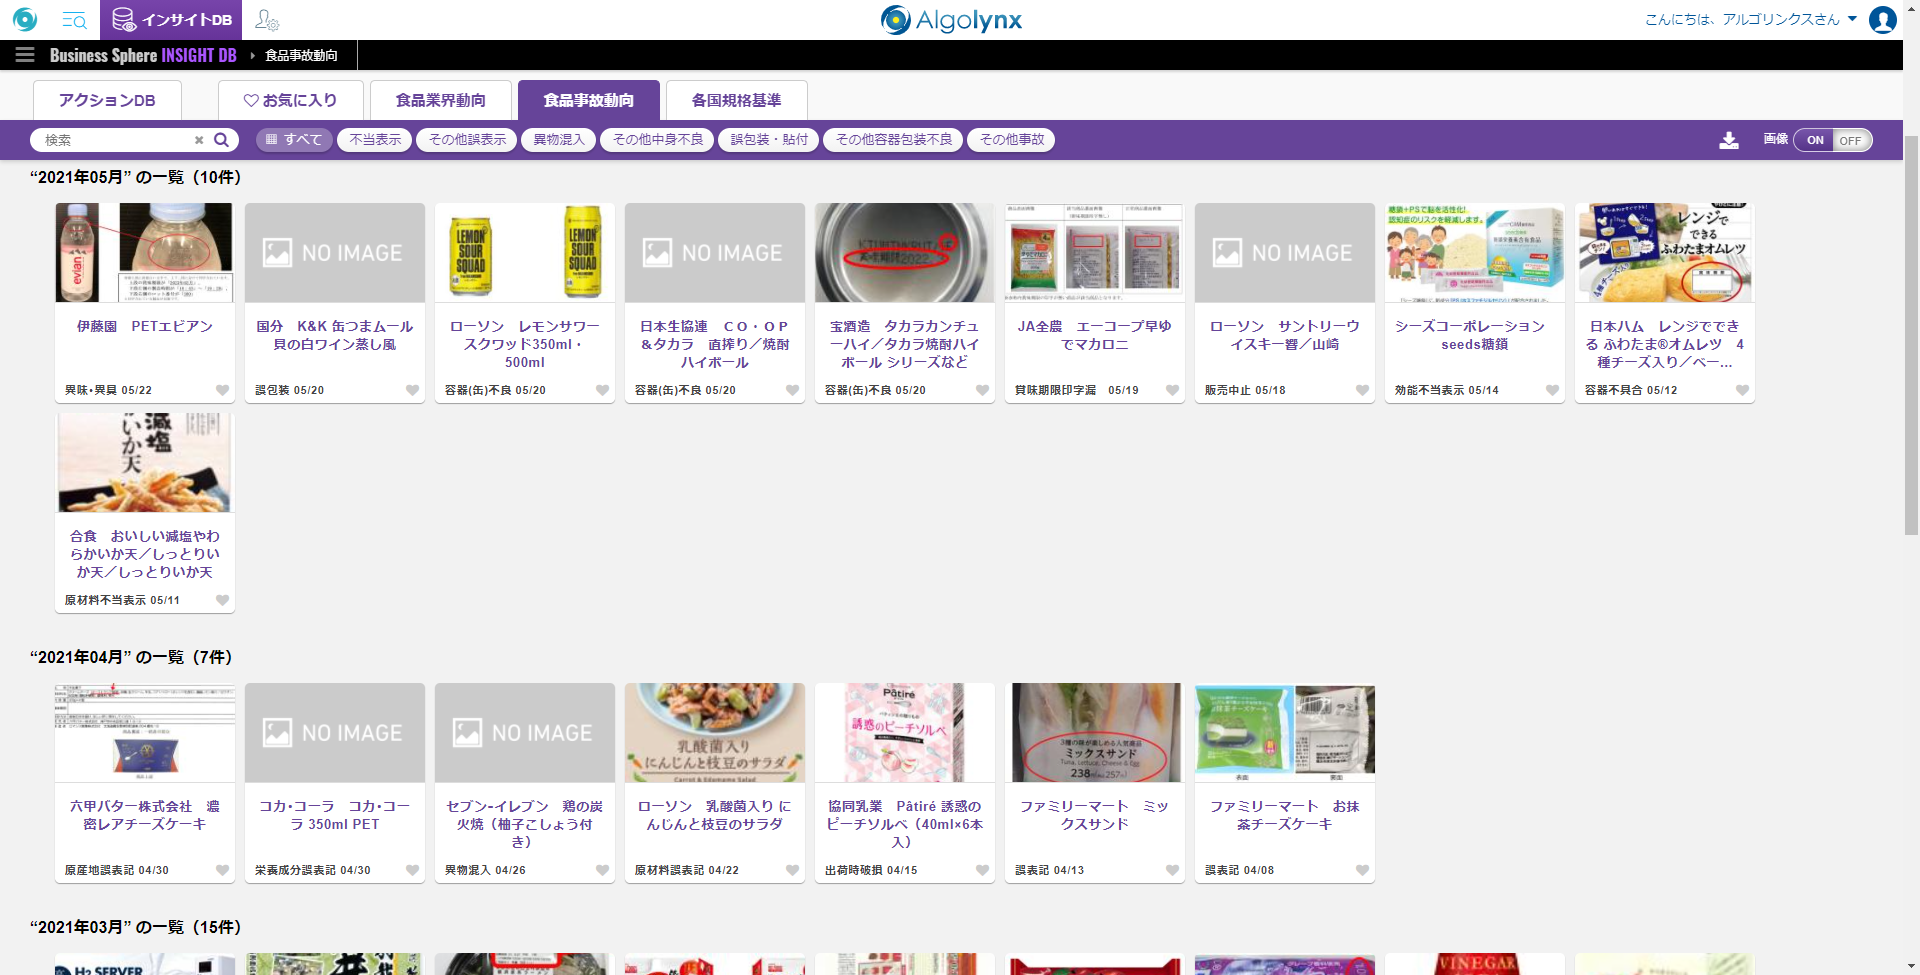The image size is (1920, 975).
Task: Open the 各国規格基準 tab
Action: [x=736, y=100]
